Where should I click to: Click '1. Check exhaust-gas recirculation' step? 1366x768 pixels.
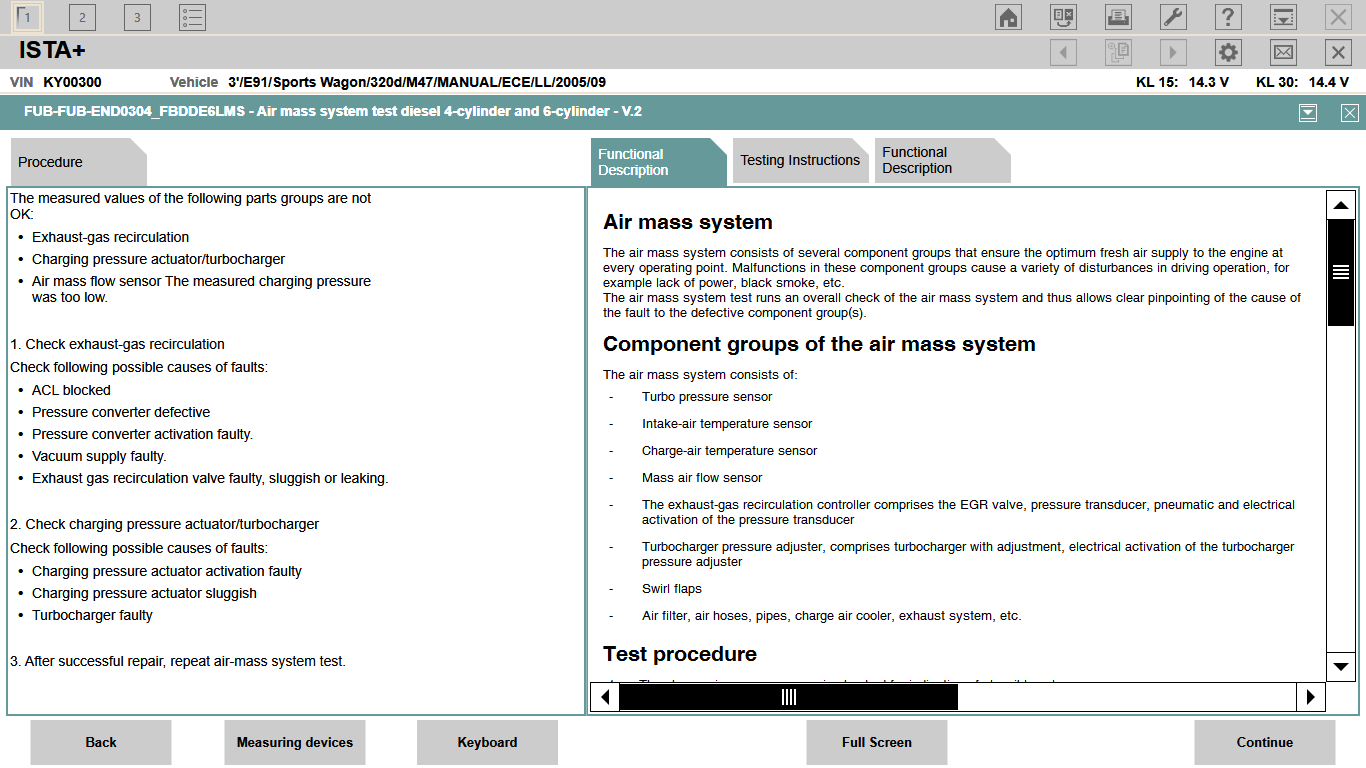click(117, 344)
